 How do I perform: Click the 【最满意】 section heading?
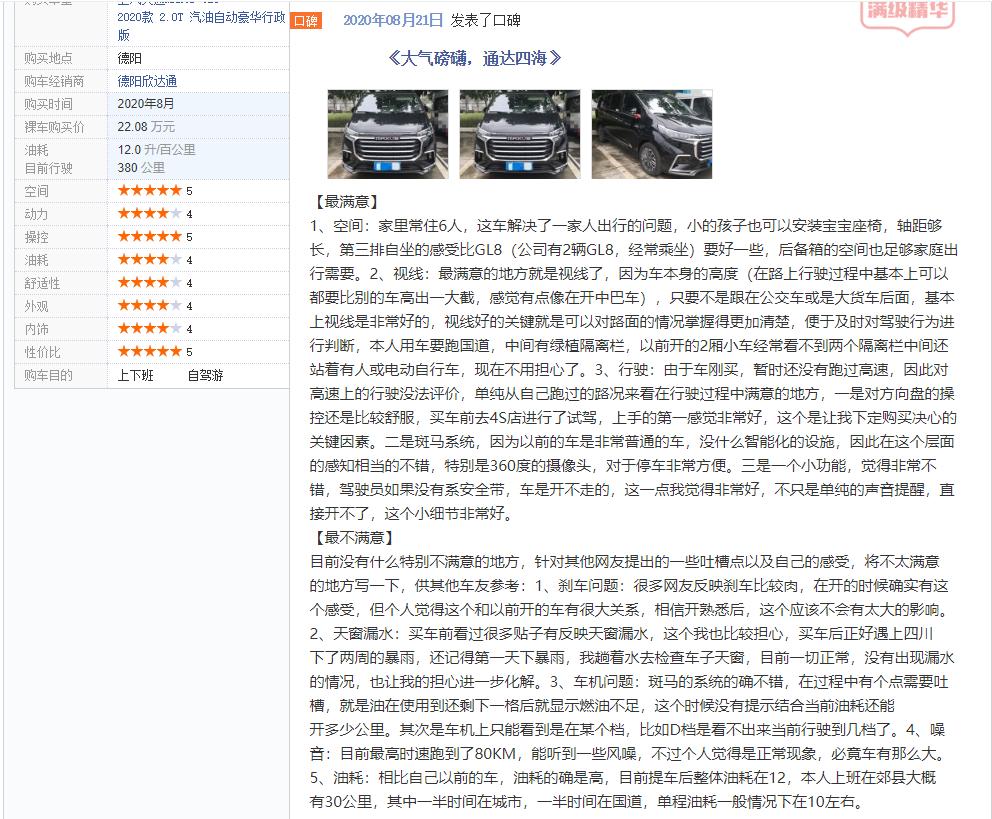[346, 202]
